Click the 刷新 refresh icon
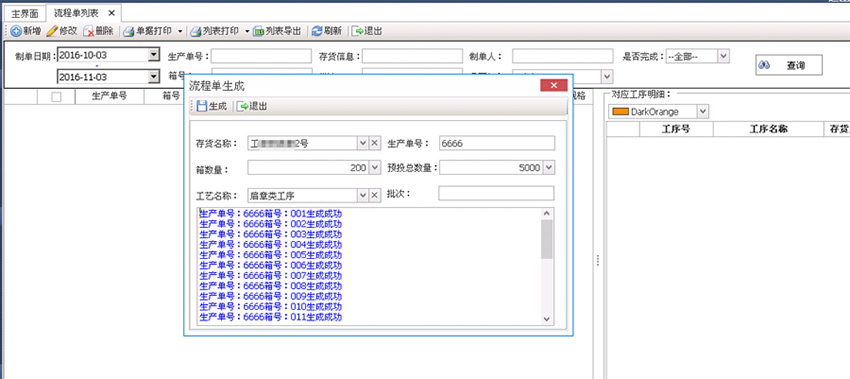Screen dimensions: 850x379 point(317,31)
